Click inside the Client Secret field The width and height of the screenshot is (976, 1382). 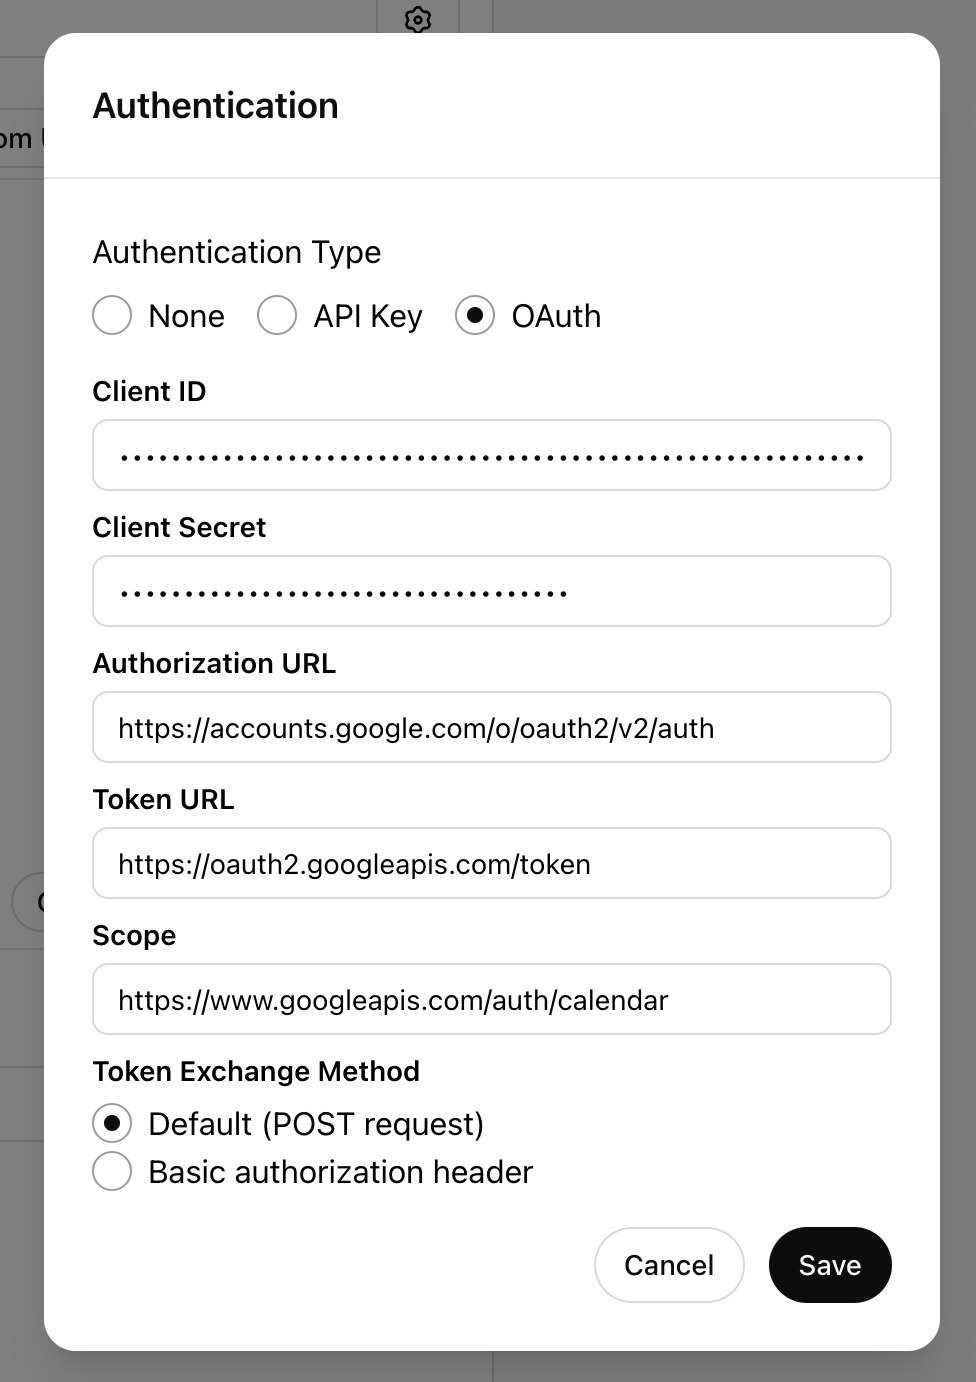491,591
